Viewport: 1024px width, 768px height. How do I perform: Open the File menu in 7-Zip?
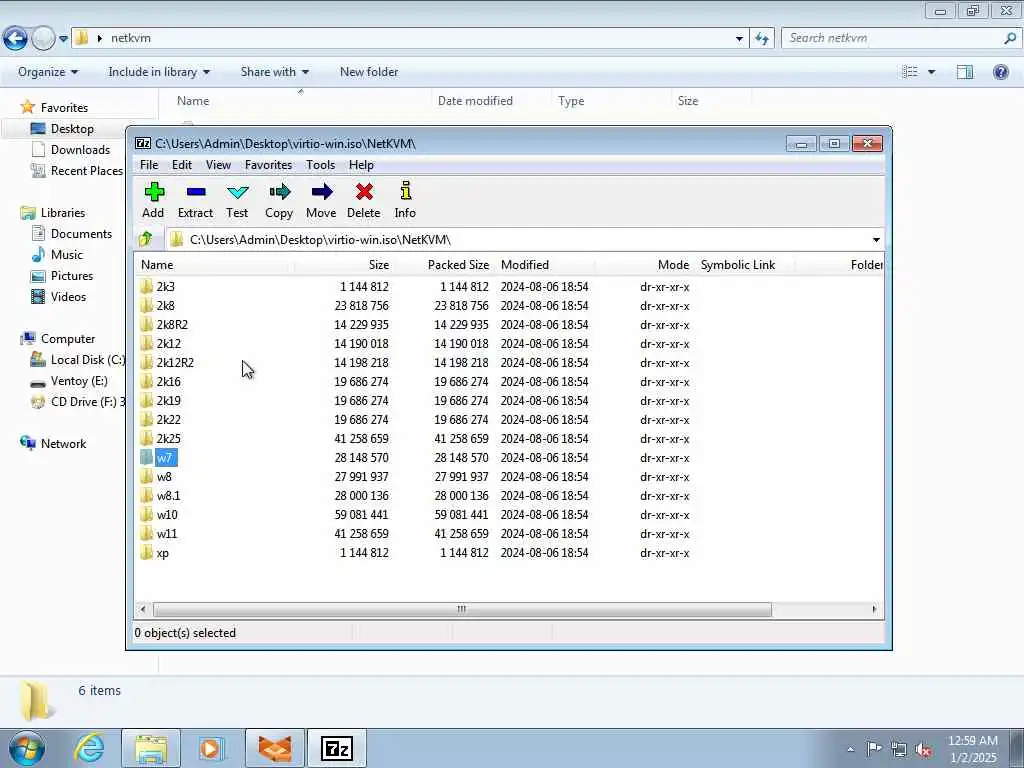(x=149, y=165)
